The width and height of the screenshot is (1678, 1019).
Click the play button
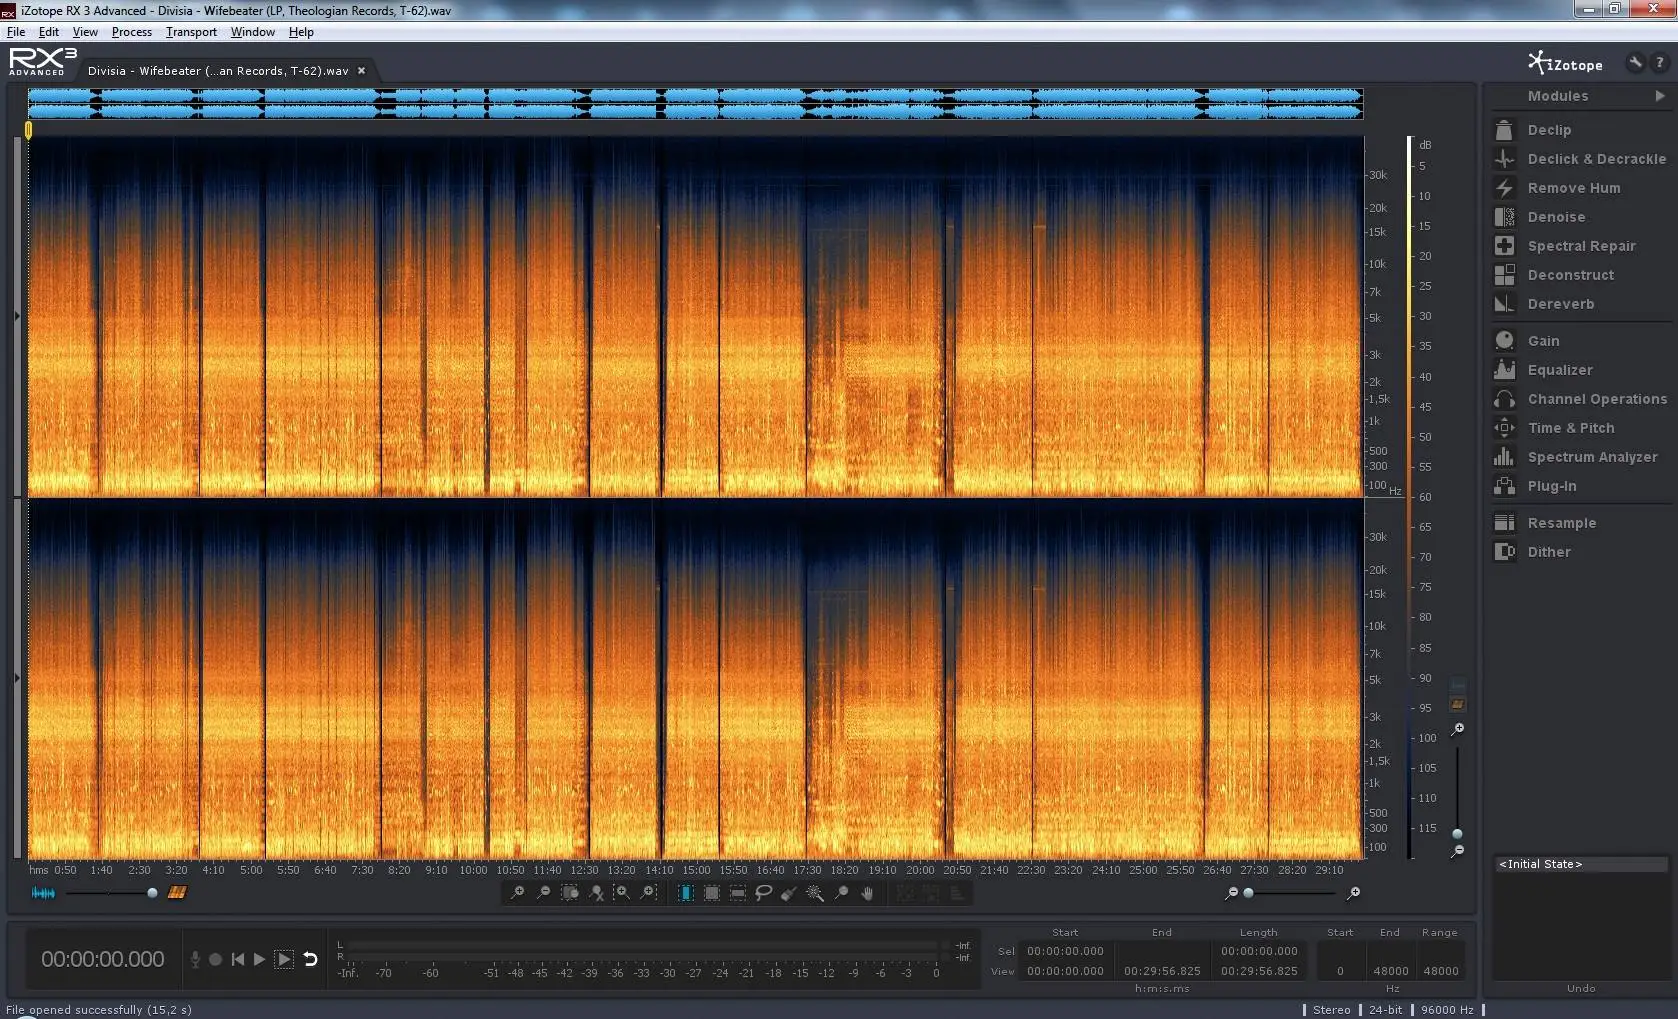260,959
